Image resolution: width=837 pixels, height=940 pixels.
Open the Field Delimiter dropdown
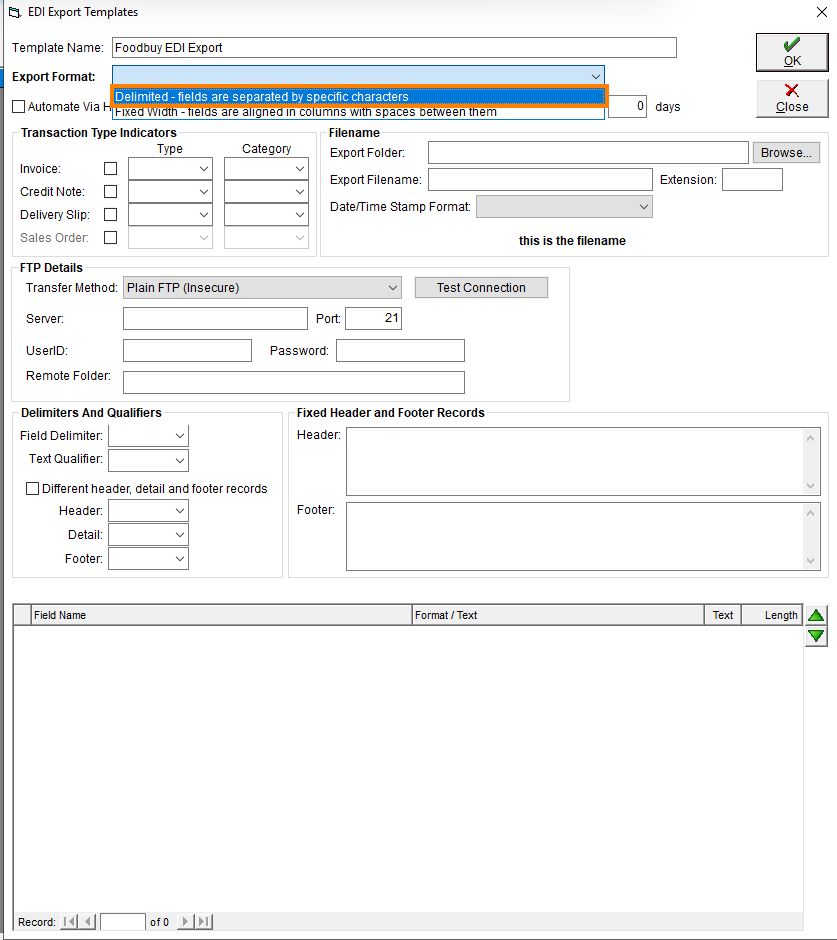pyautogui.click(x=148, y=436)
